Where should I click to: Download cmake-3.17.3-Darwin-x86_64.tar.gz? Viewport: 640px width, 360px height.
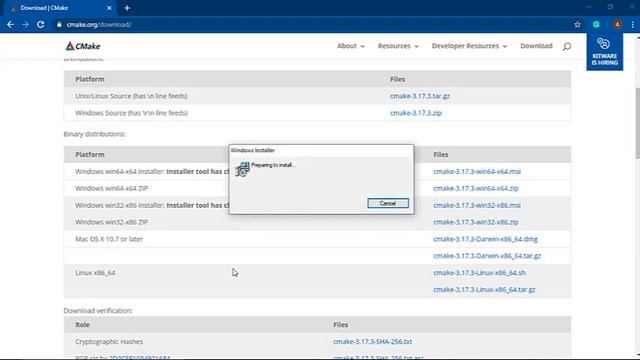pos(487,256)
